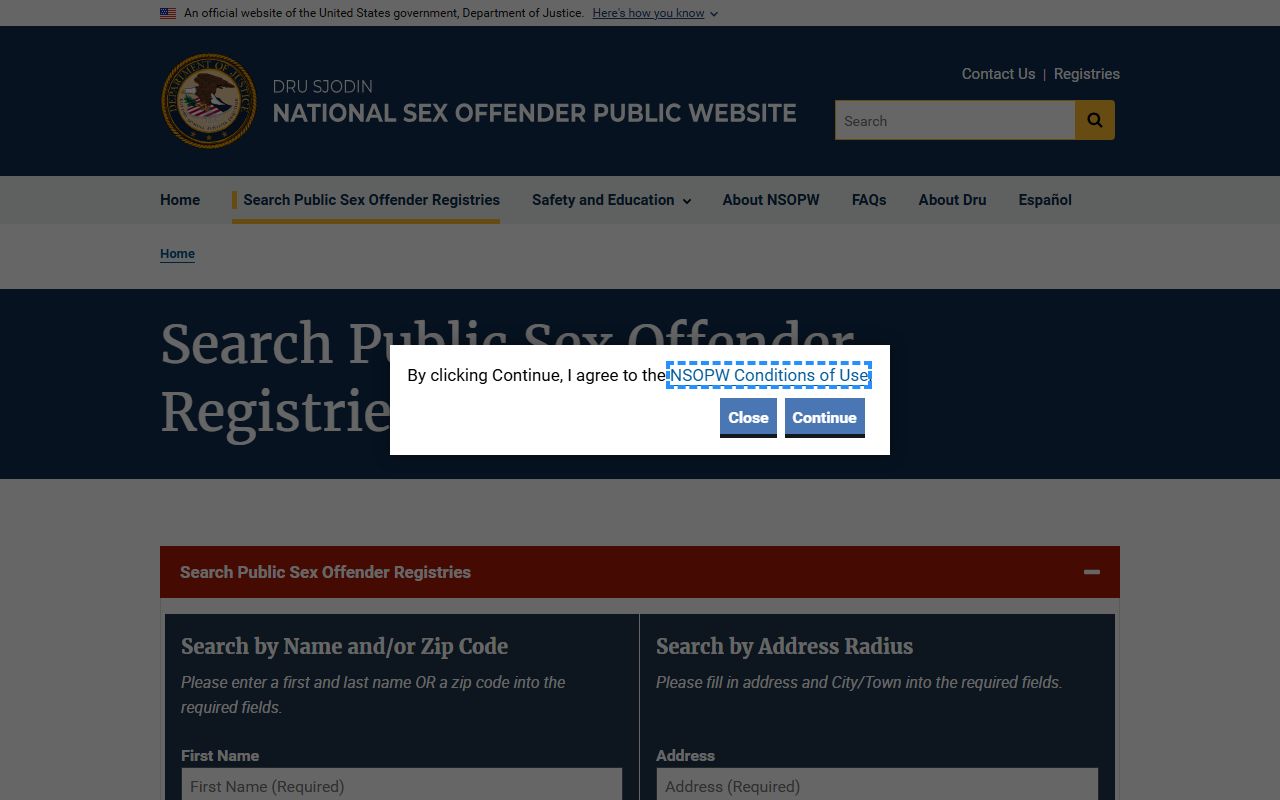Click Close in the conditions dialog
The width and height of the screenshot is (1280, 800).
click(748, 418)
